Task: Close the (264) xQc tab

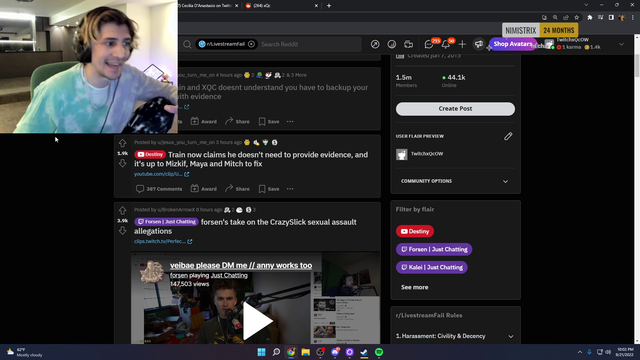Action: pyautogui.click(x=316, y=6)
